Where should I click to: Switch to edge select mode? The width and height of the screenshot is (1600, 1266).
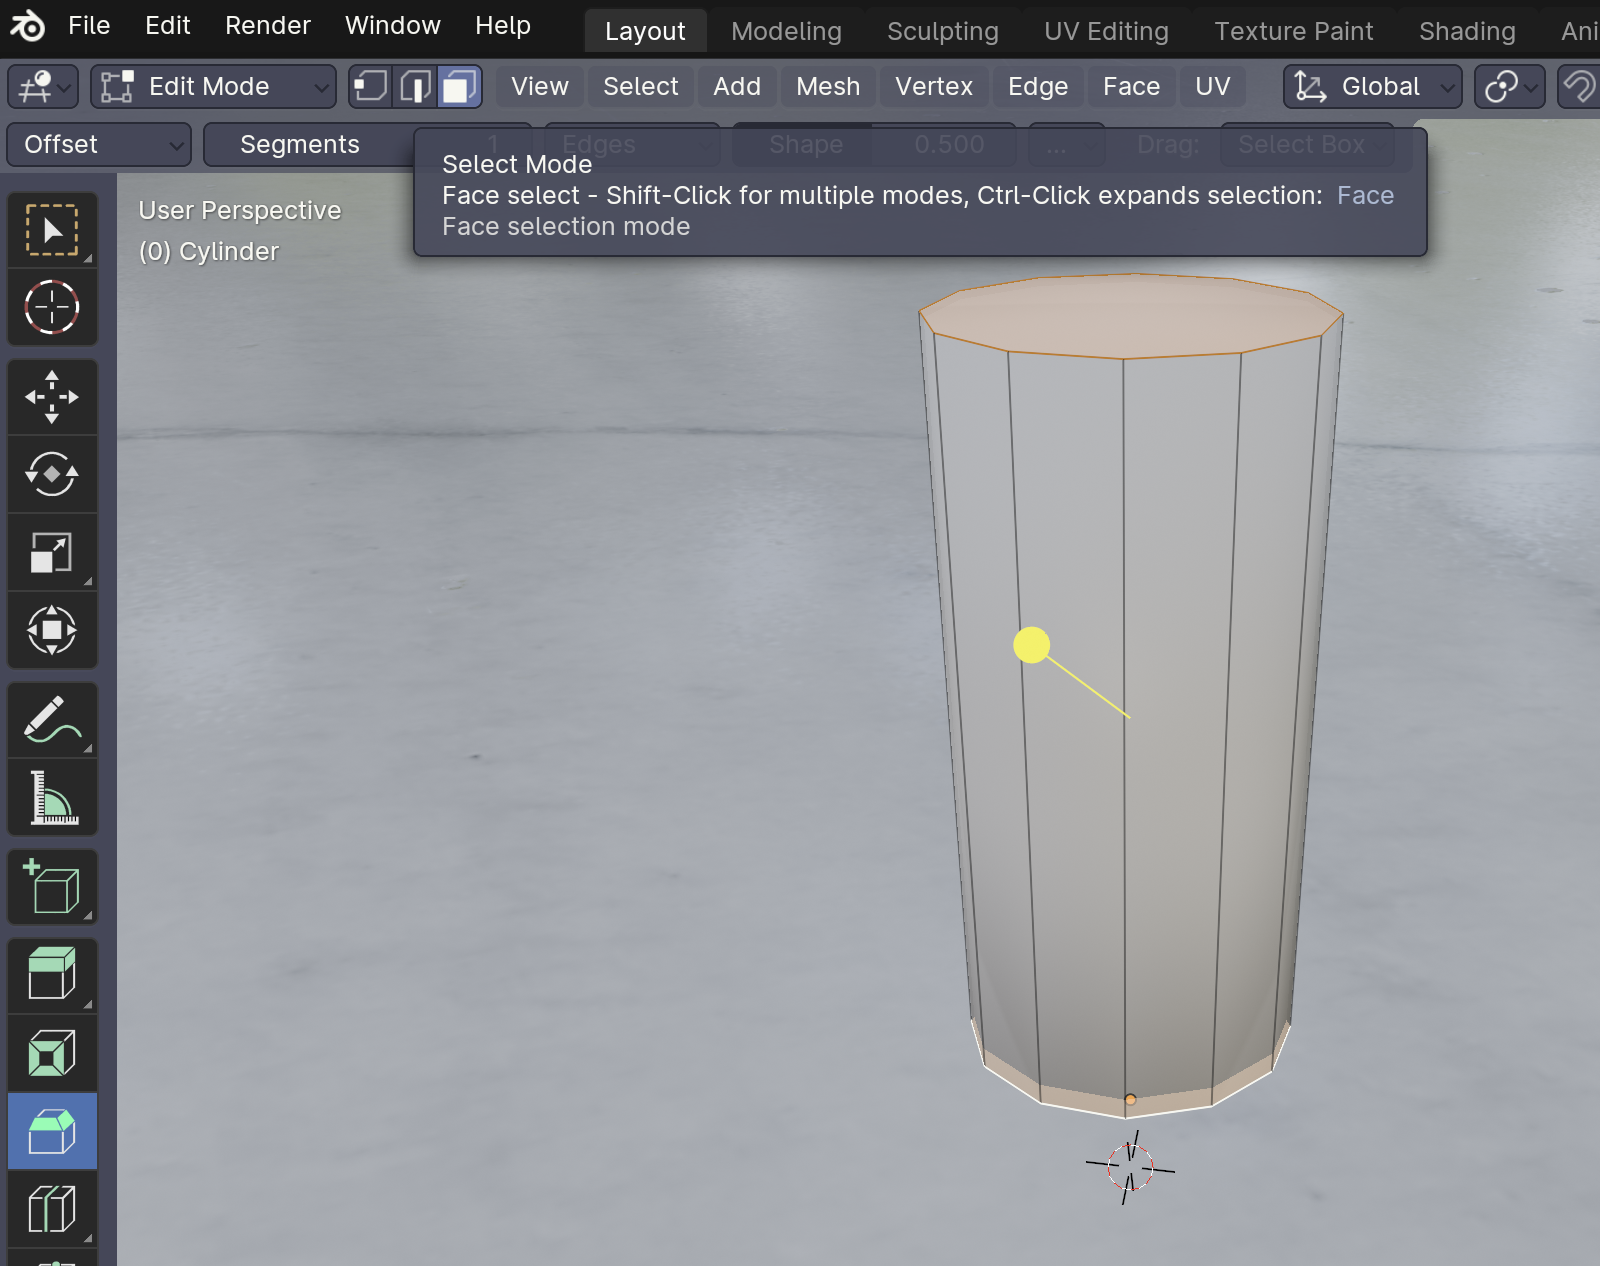pos(415,87)
